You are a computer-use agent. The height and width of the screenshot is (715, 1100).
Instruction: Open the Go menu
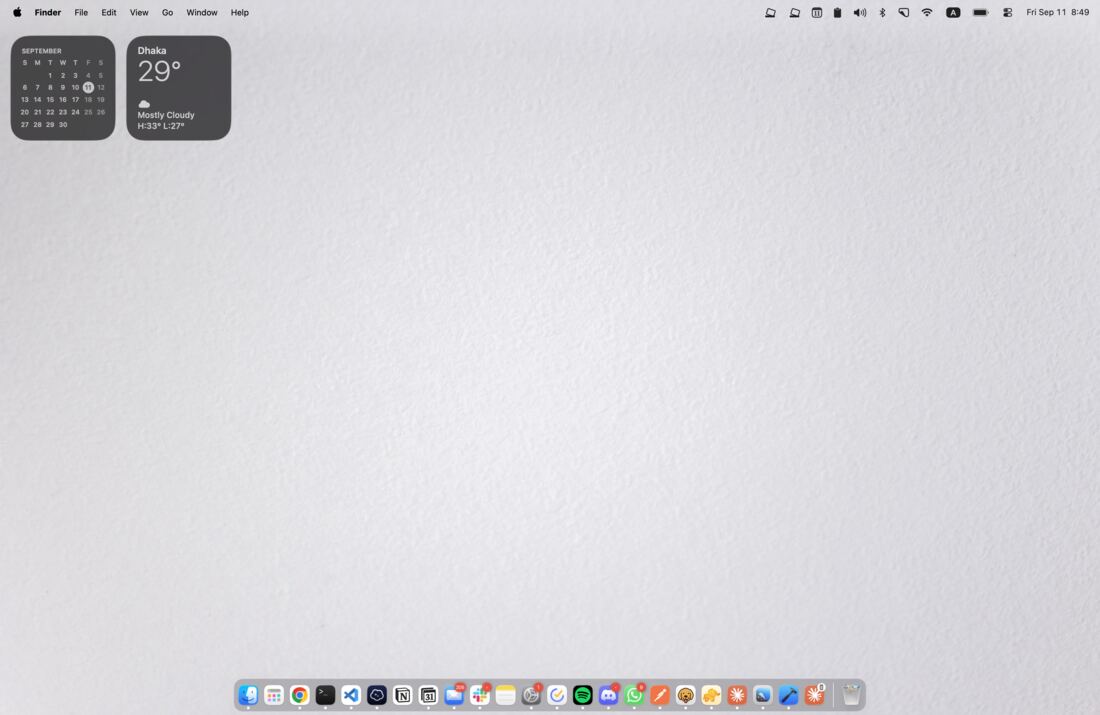(168, 13)
